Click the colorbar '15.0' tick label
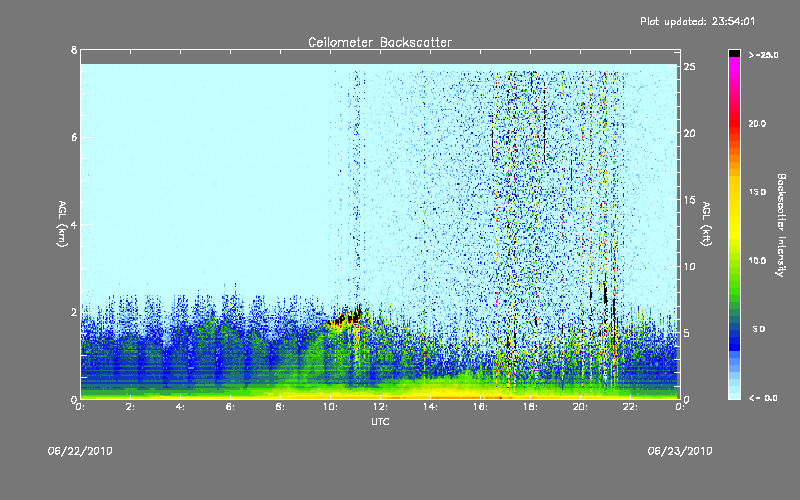 [757, 192]
